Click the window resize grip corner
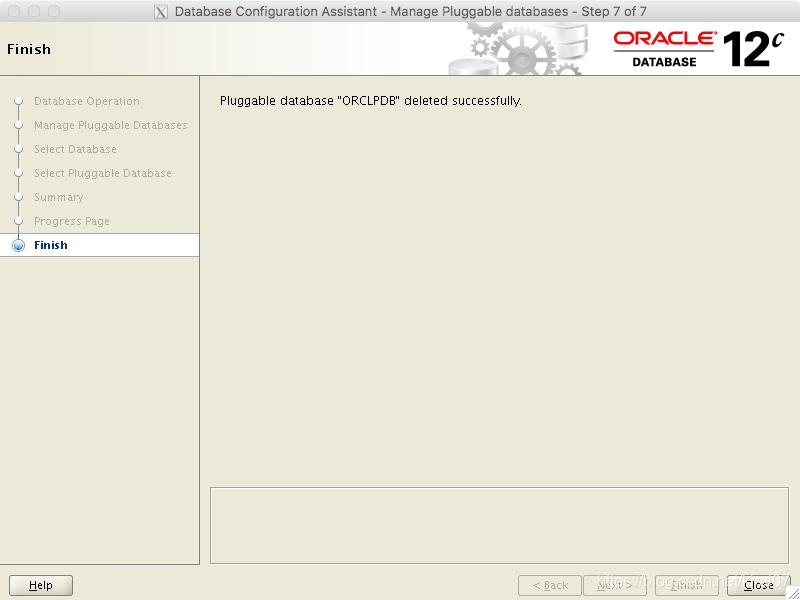 (x=793, y=593)
